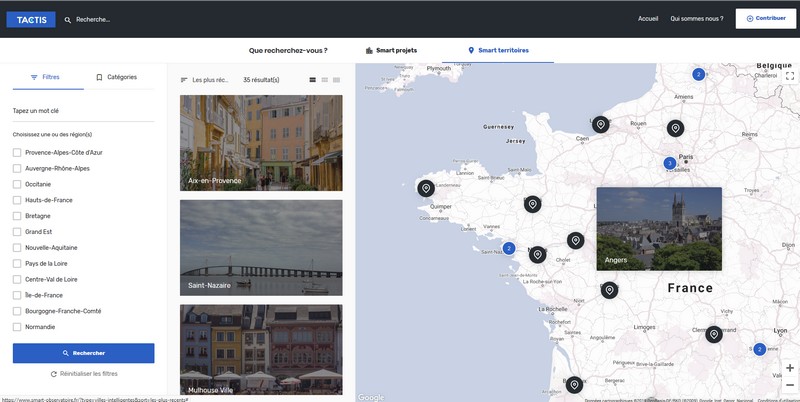Select the medium grid view icon
Viewport: 800px width, 402px height.
pos(324,80)
